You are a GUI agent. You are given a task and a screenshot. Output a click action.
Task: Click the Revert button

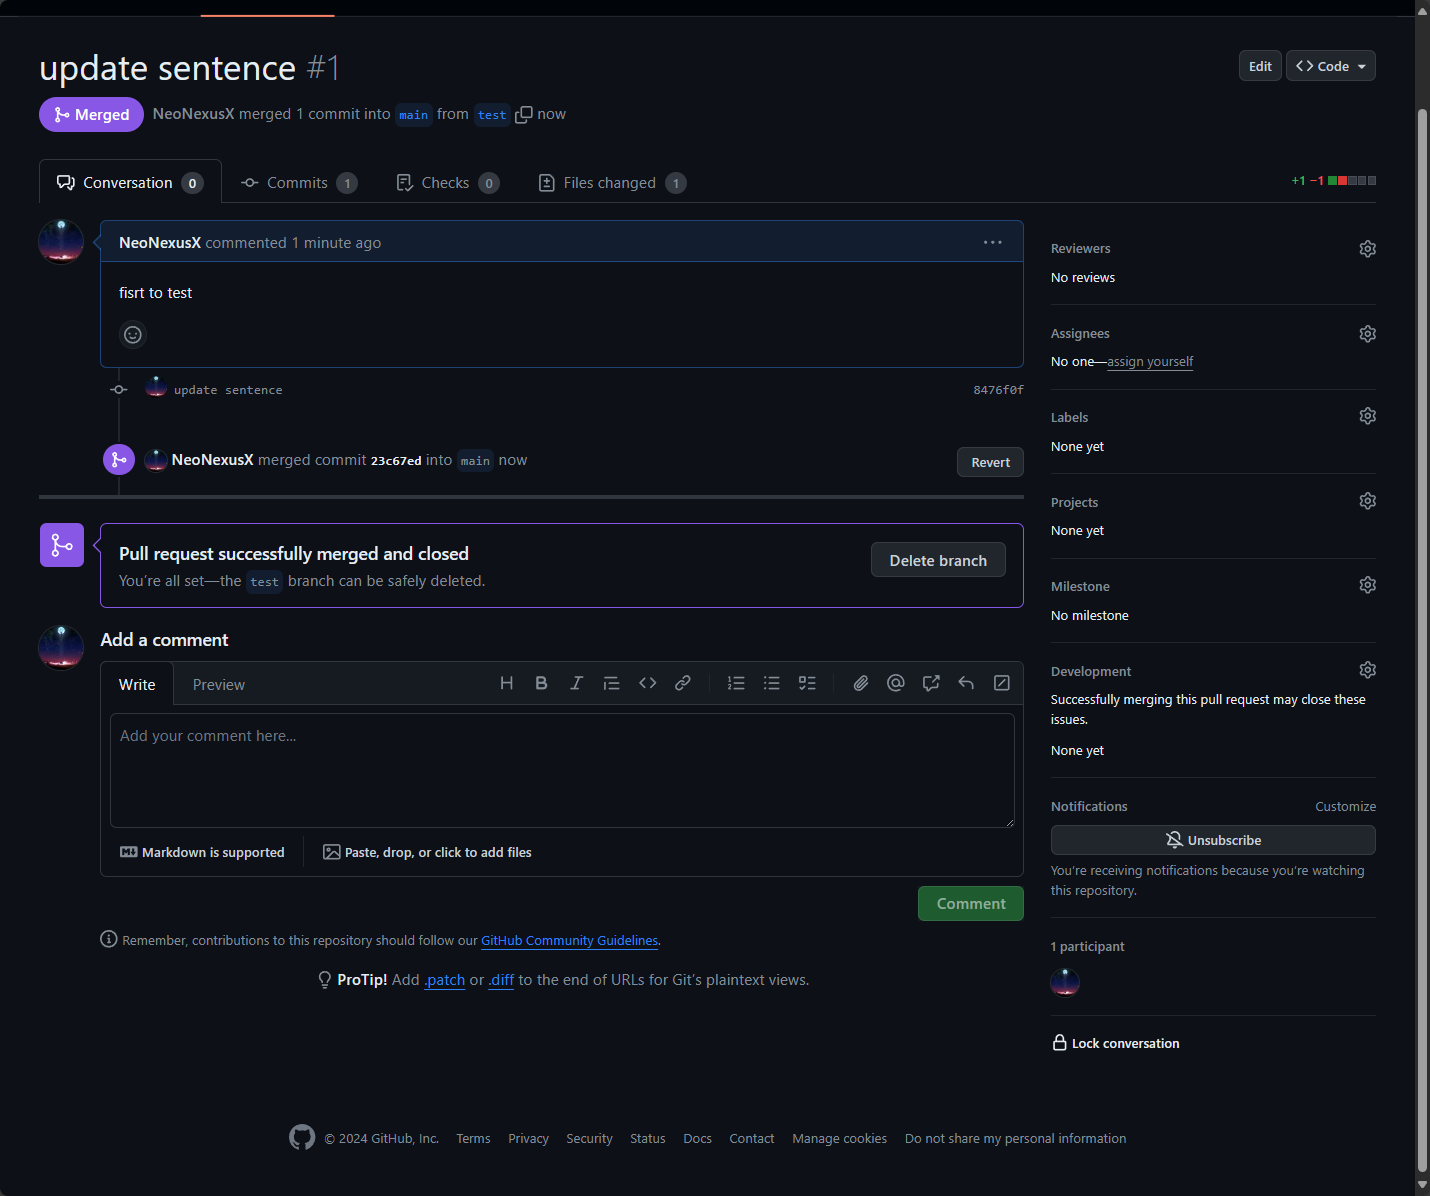pyautogui.click(x=990, y=462)
